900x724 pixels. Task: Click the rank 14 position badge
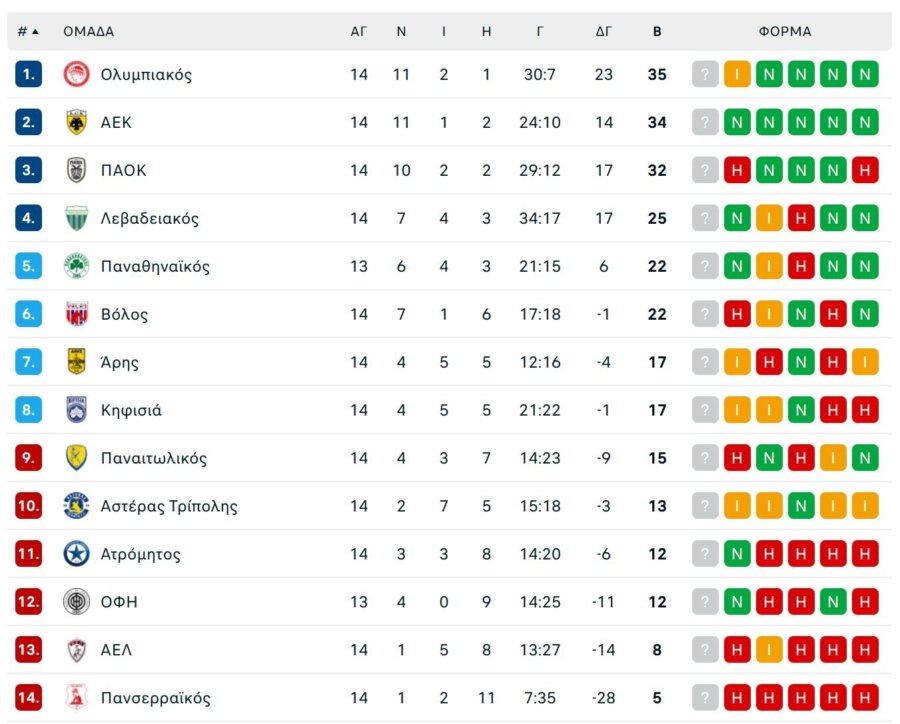pos(29,698)
